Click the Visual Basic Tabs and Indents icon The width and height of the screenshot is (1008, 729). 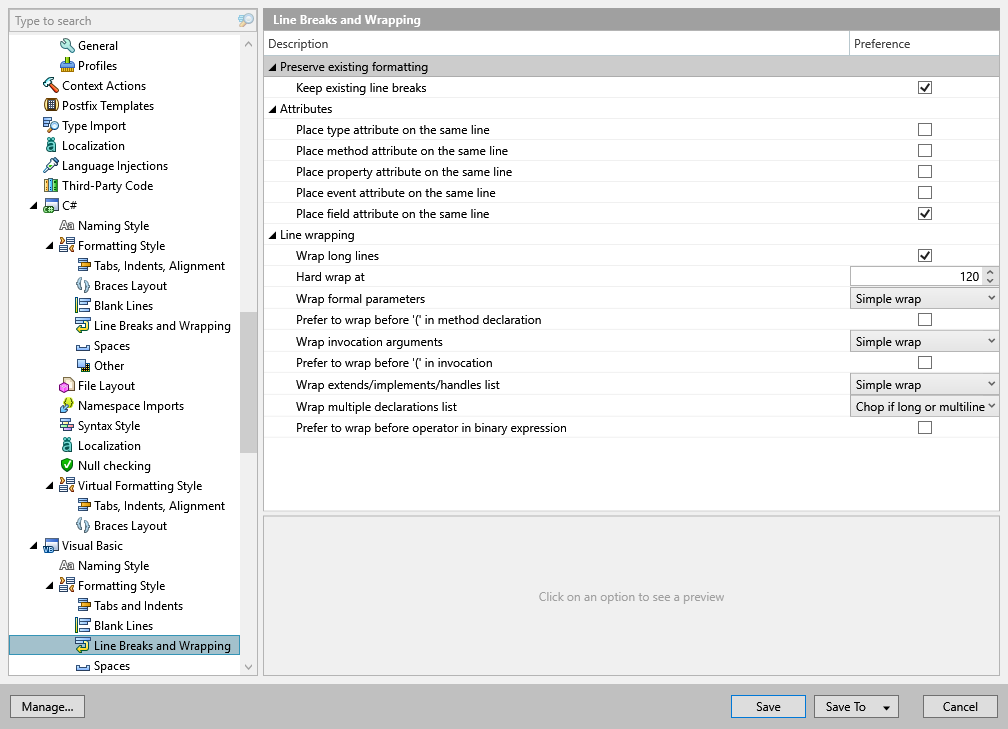pyautogui.click(x=83, y=606)
